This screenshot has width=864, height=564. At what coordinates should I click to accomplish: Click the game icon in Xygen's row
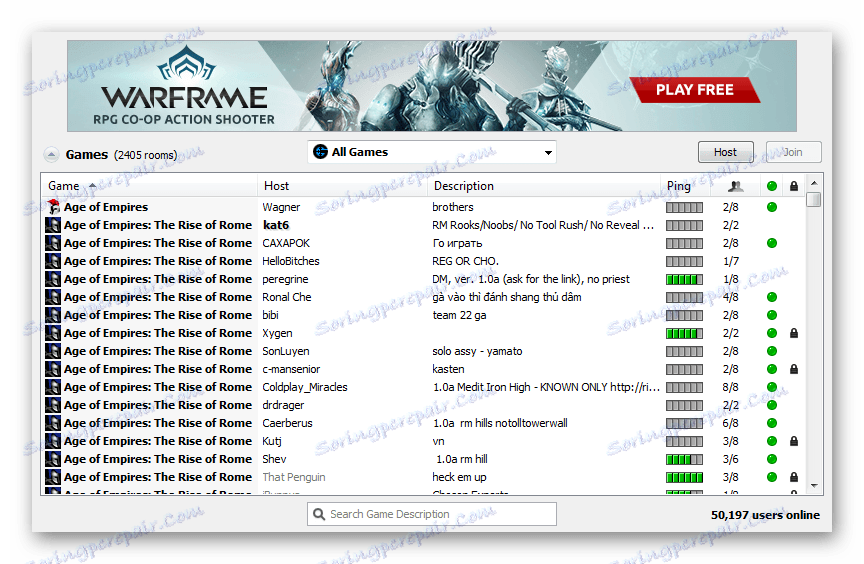[53, 333]
